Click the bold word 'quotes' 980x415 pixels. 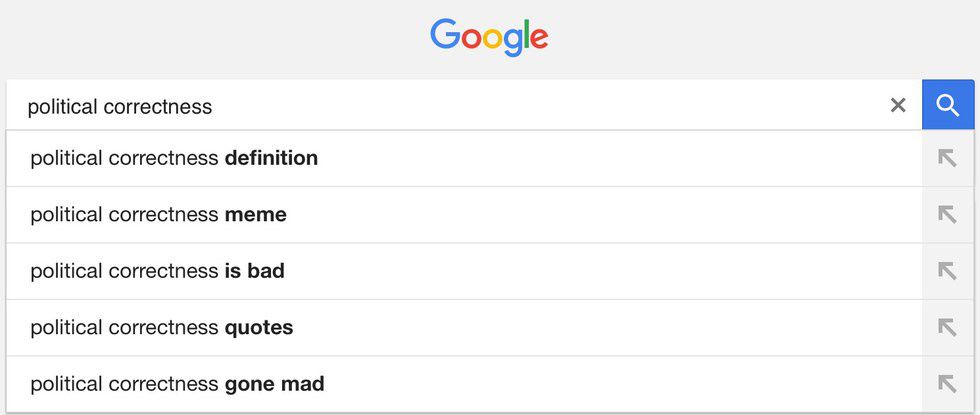[258, 327]
